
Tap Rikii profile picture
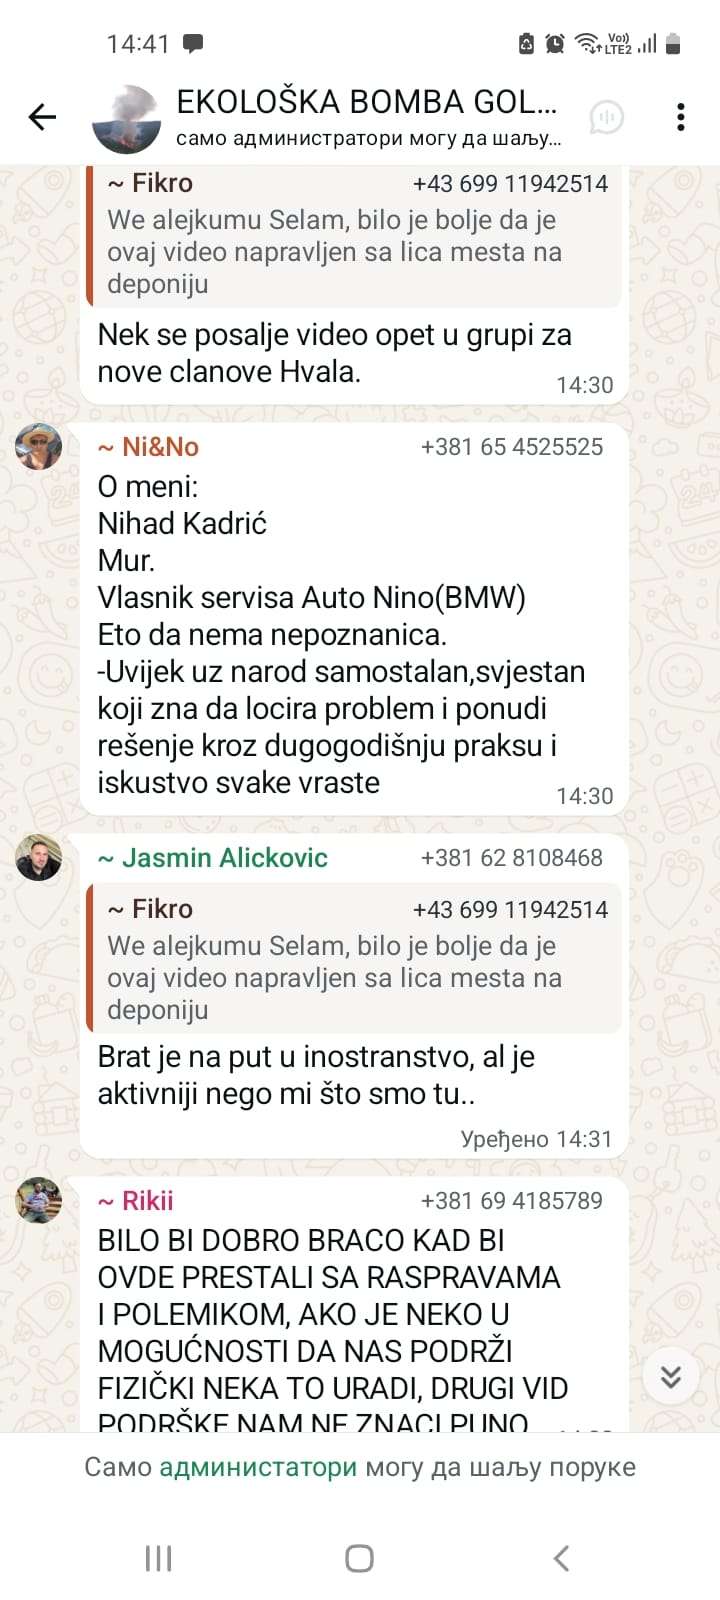click(39, 1200)
